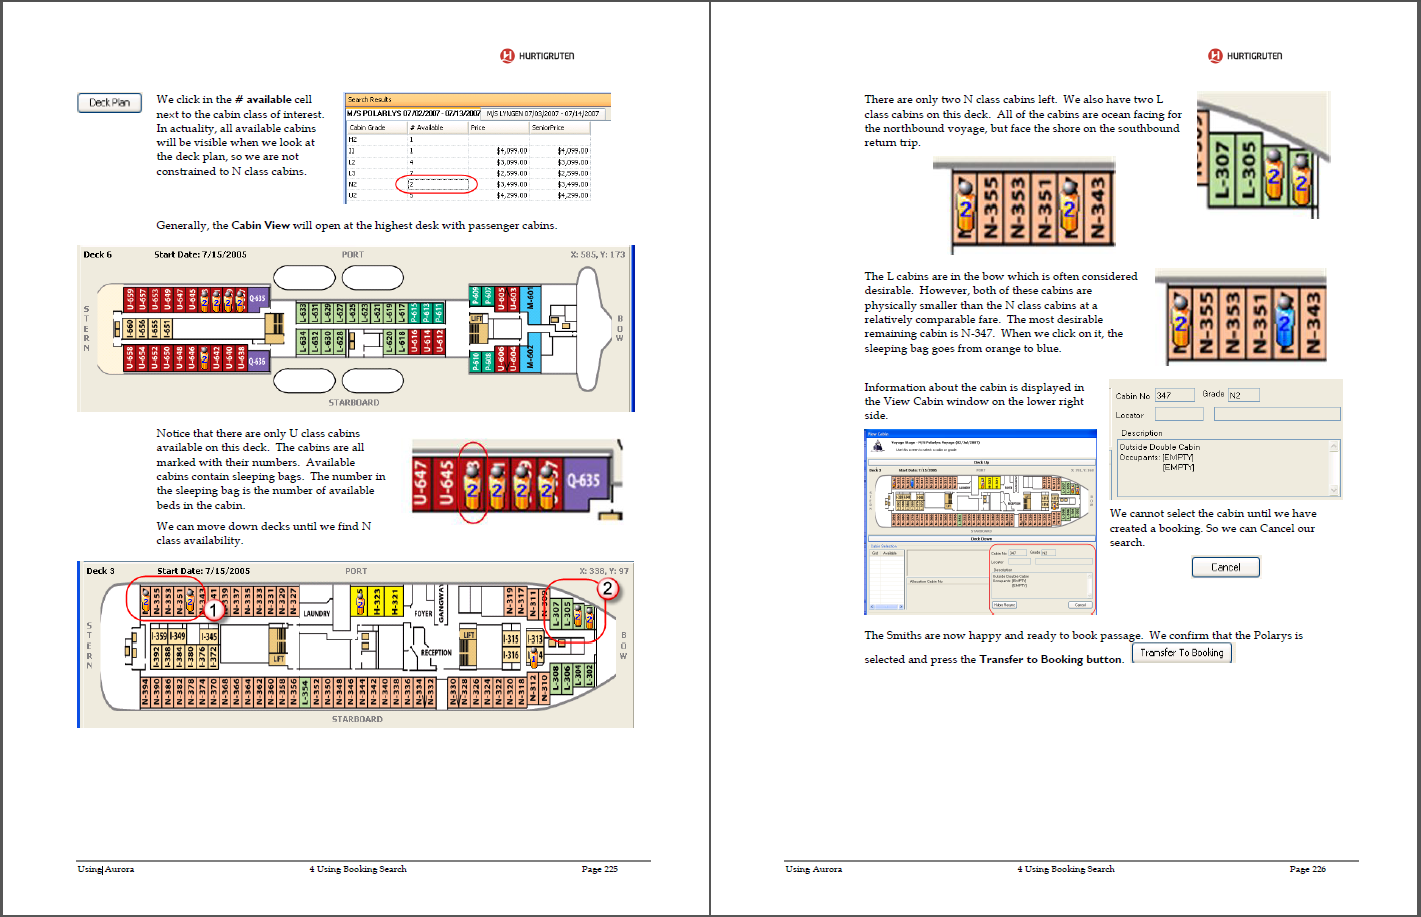Click the first empty Locator field
1421x917 pixels.
(1179, 414)
